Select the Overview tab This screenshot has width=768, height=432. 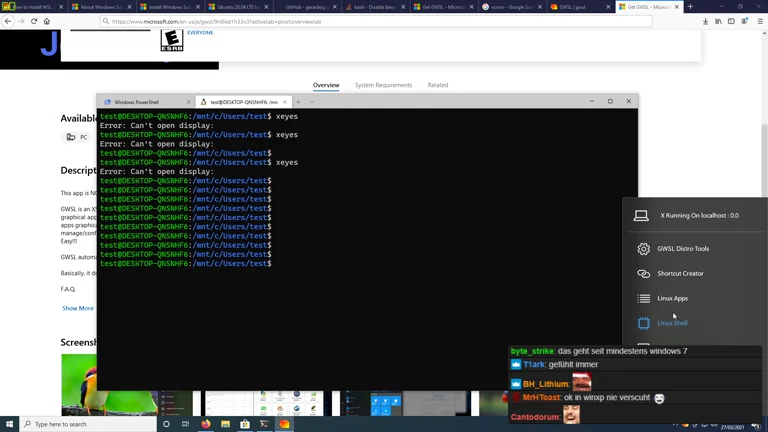pyautogui.click(x=326, y=85)
